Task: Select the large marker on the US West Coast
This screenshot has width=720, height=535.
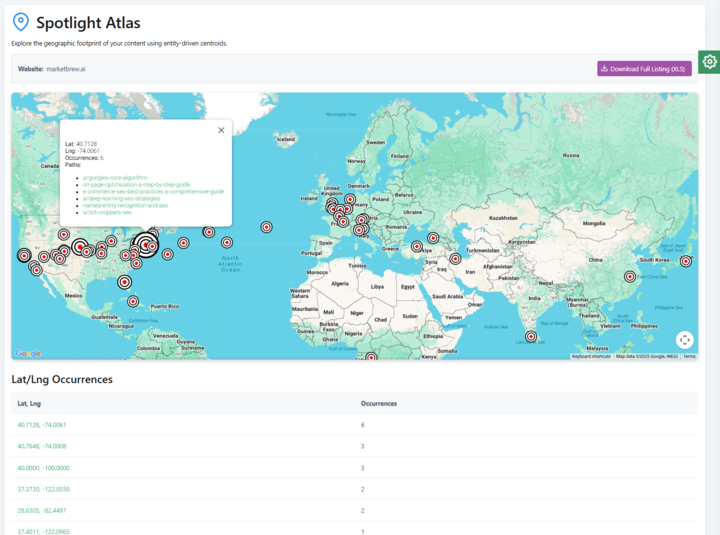Action: point(24,255)
